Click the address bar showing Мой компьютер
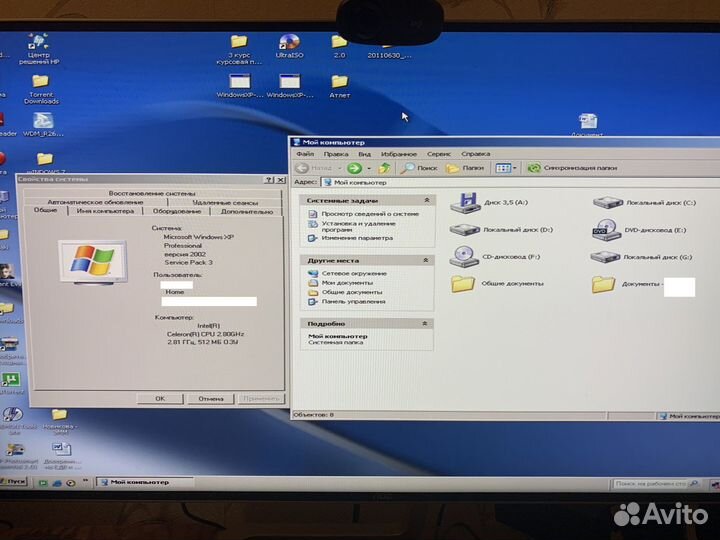 519,182
